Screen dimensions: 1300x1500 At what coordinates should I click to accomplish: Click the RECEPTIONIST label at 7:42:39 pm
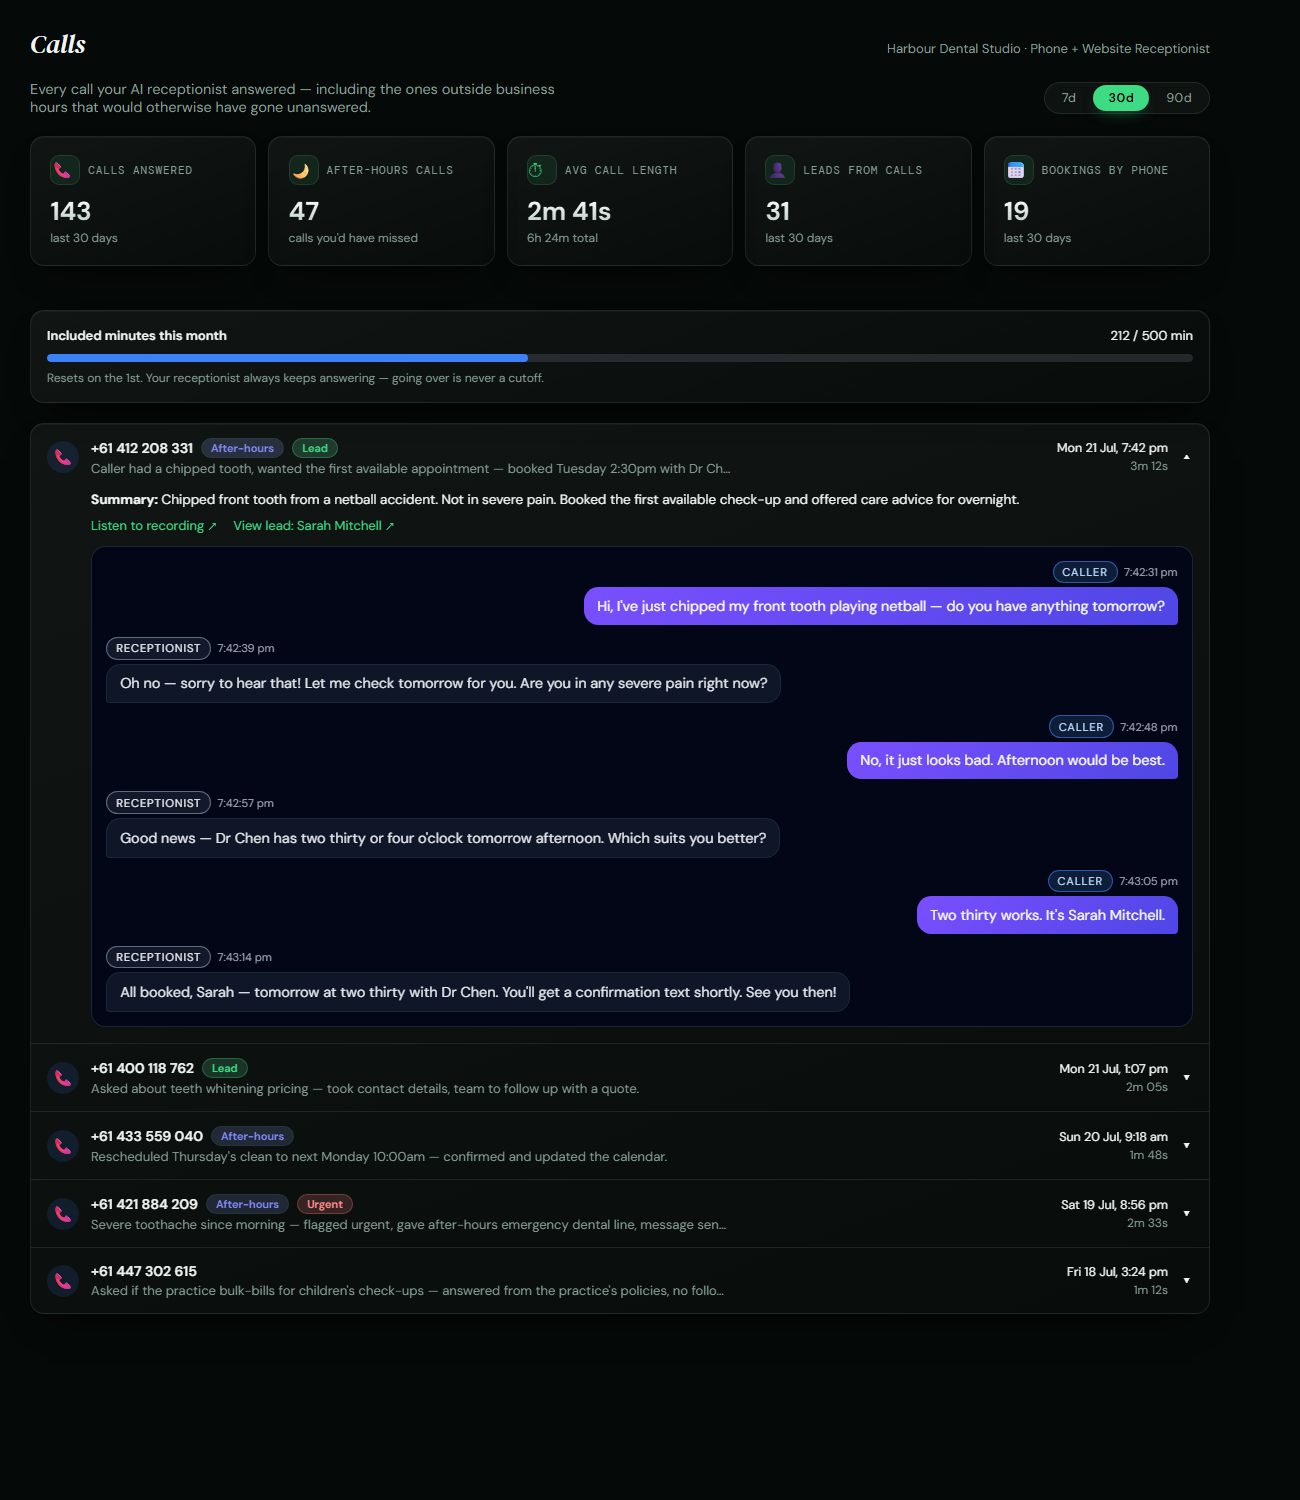(158, 648)
